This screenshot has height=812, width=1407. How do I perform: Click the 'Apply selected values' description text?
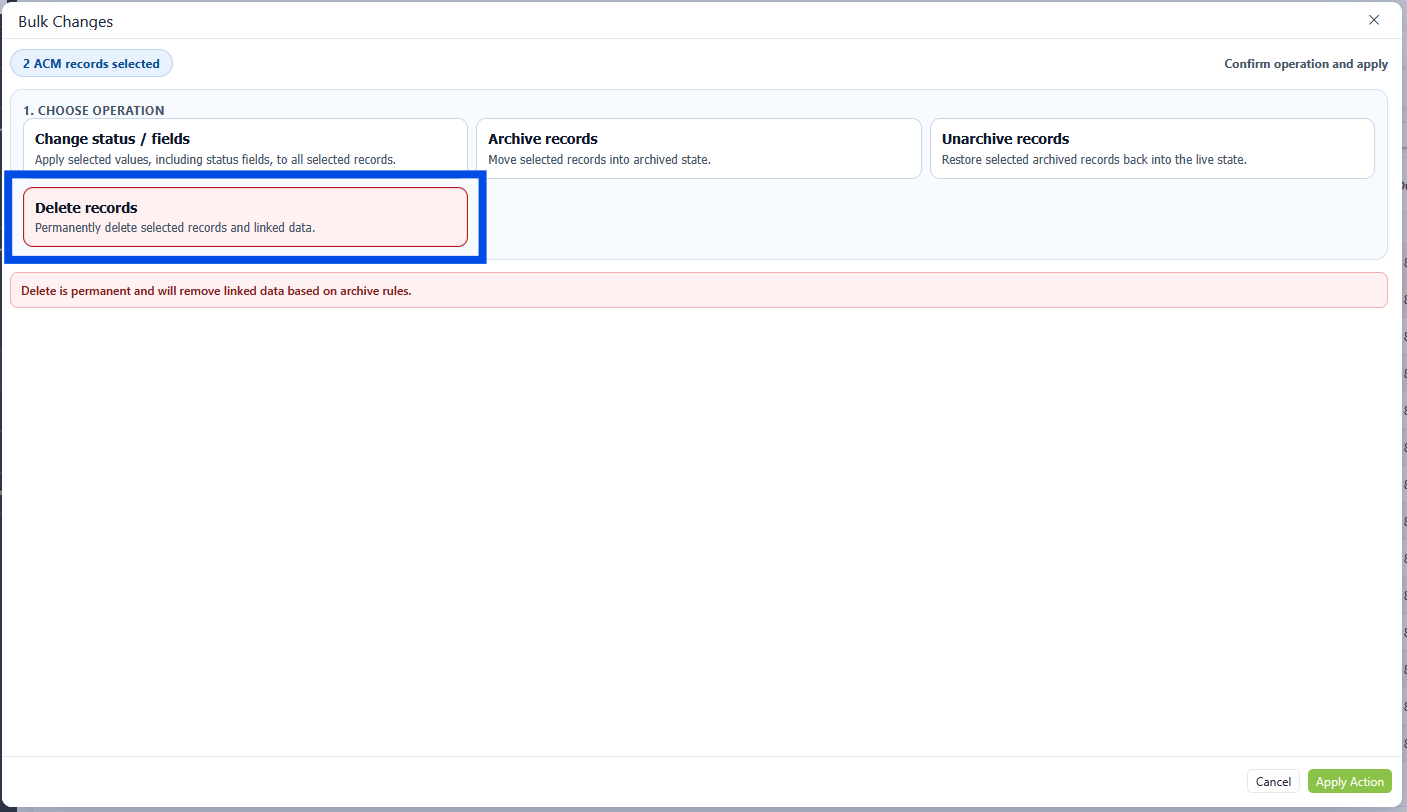click(215, 160)
